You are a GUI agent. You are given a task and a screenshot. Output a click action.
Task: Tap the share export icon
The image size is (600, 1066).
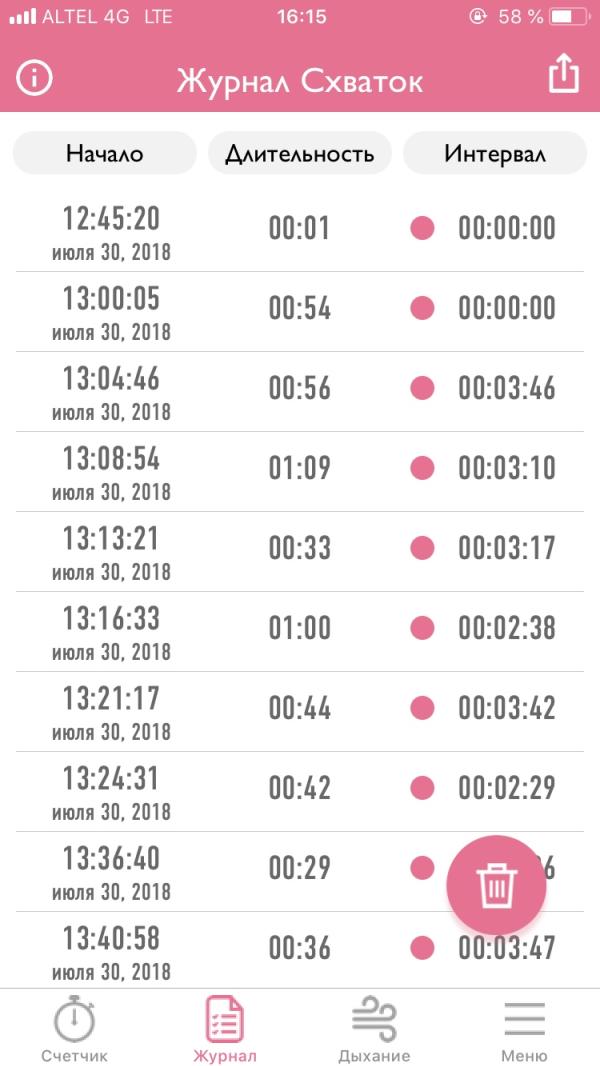(x=564, y=75)
